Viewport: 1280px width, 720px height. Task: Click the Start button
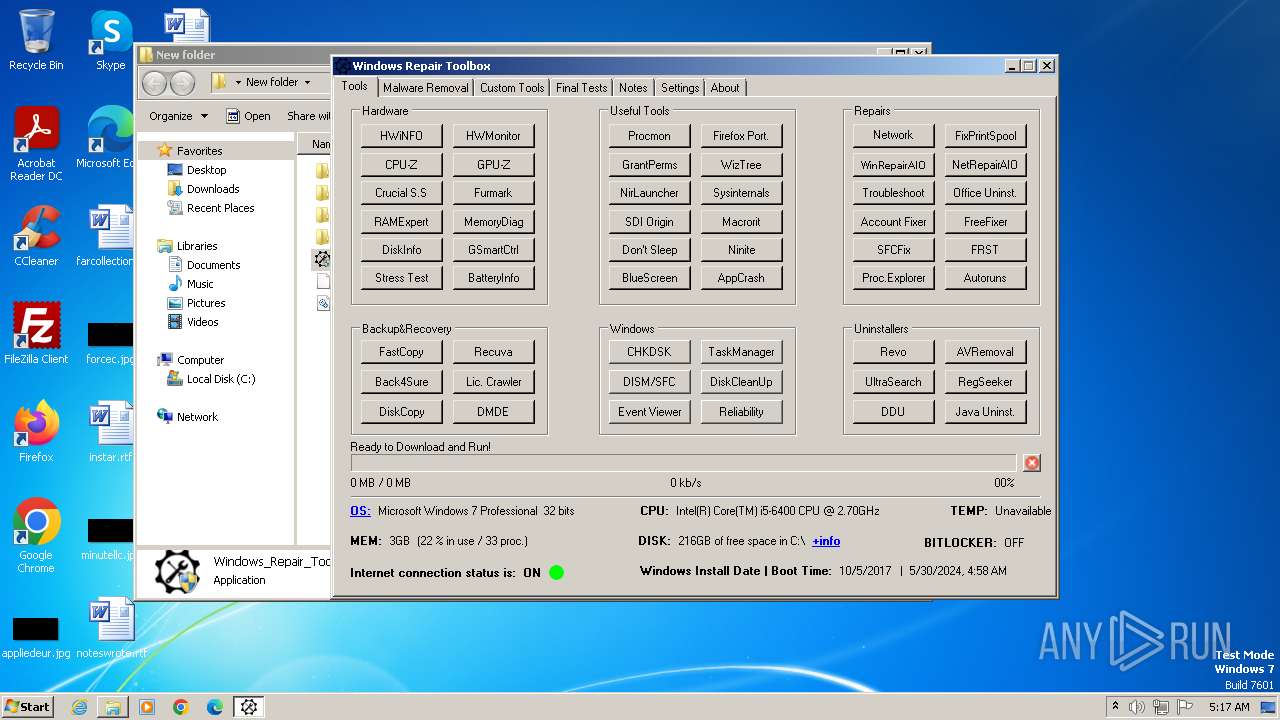[x=27, y=707]
